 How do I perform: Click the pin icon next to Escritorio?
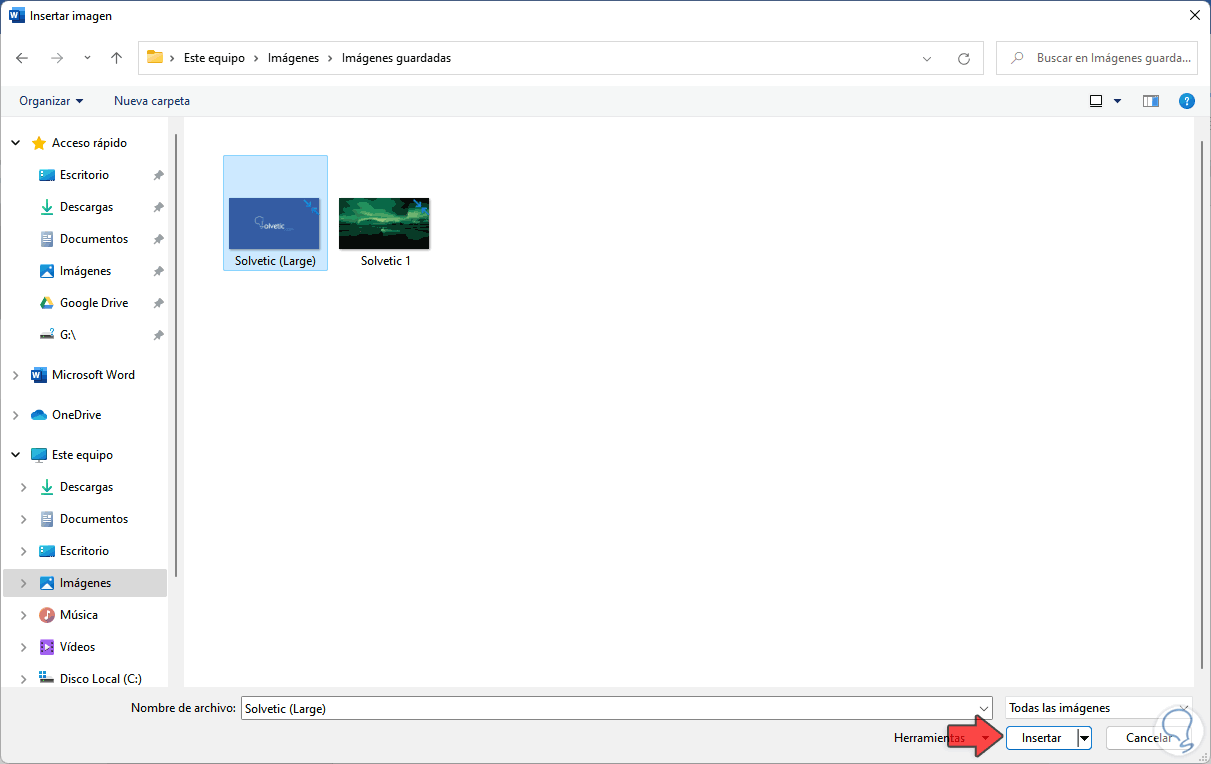point(158,175)
